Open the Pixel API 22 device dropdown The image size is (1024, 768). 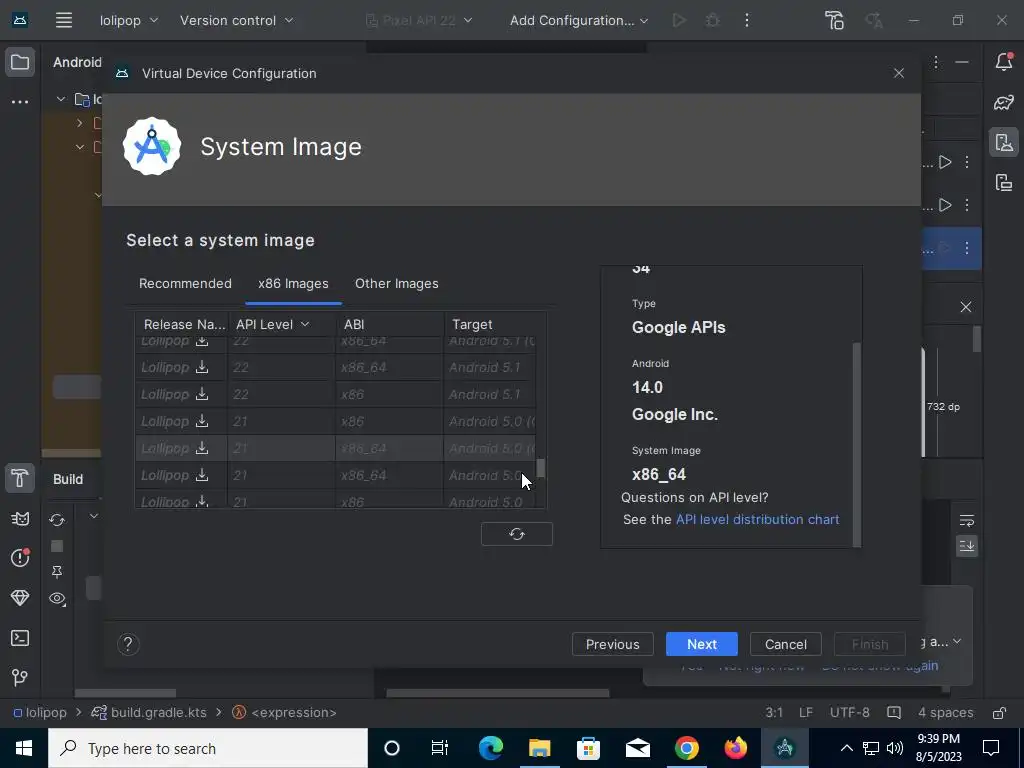pos(419,20)
